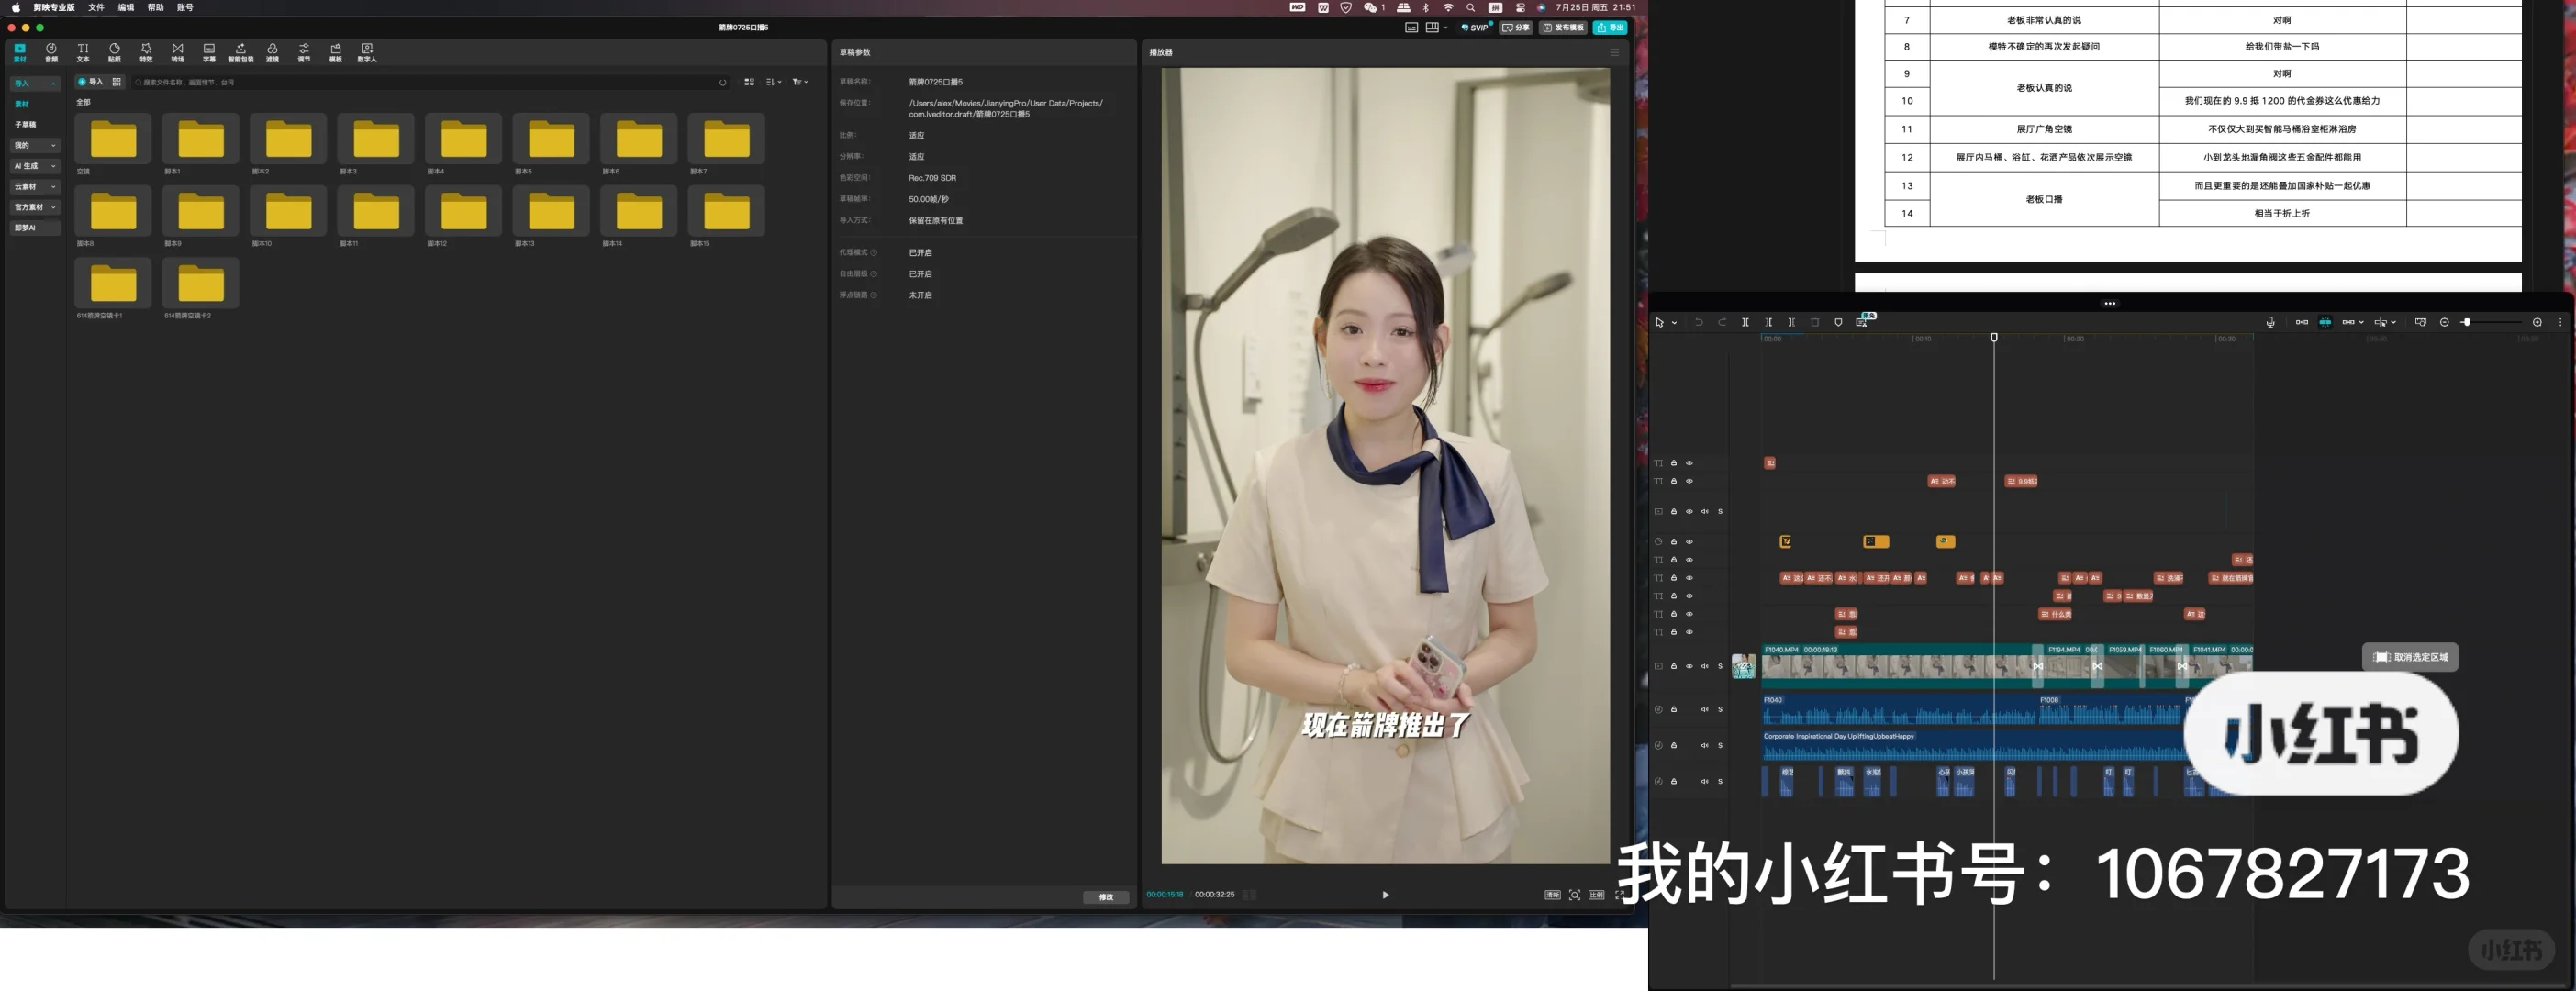Image resolution: width=2576 pixels, height=991 pixels.
Task: Click the microphone voiceover recording icon
Action: coord(2271,322)
